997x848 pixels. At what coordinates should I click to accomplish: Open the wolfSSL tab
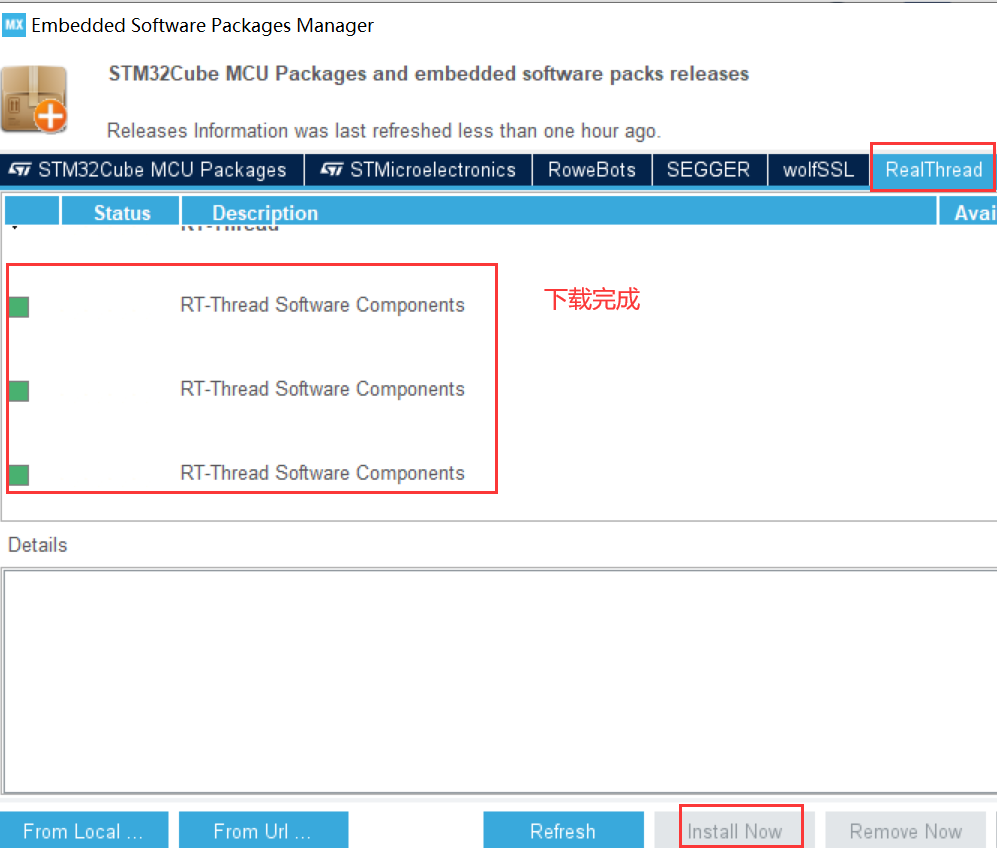[818, 169]
